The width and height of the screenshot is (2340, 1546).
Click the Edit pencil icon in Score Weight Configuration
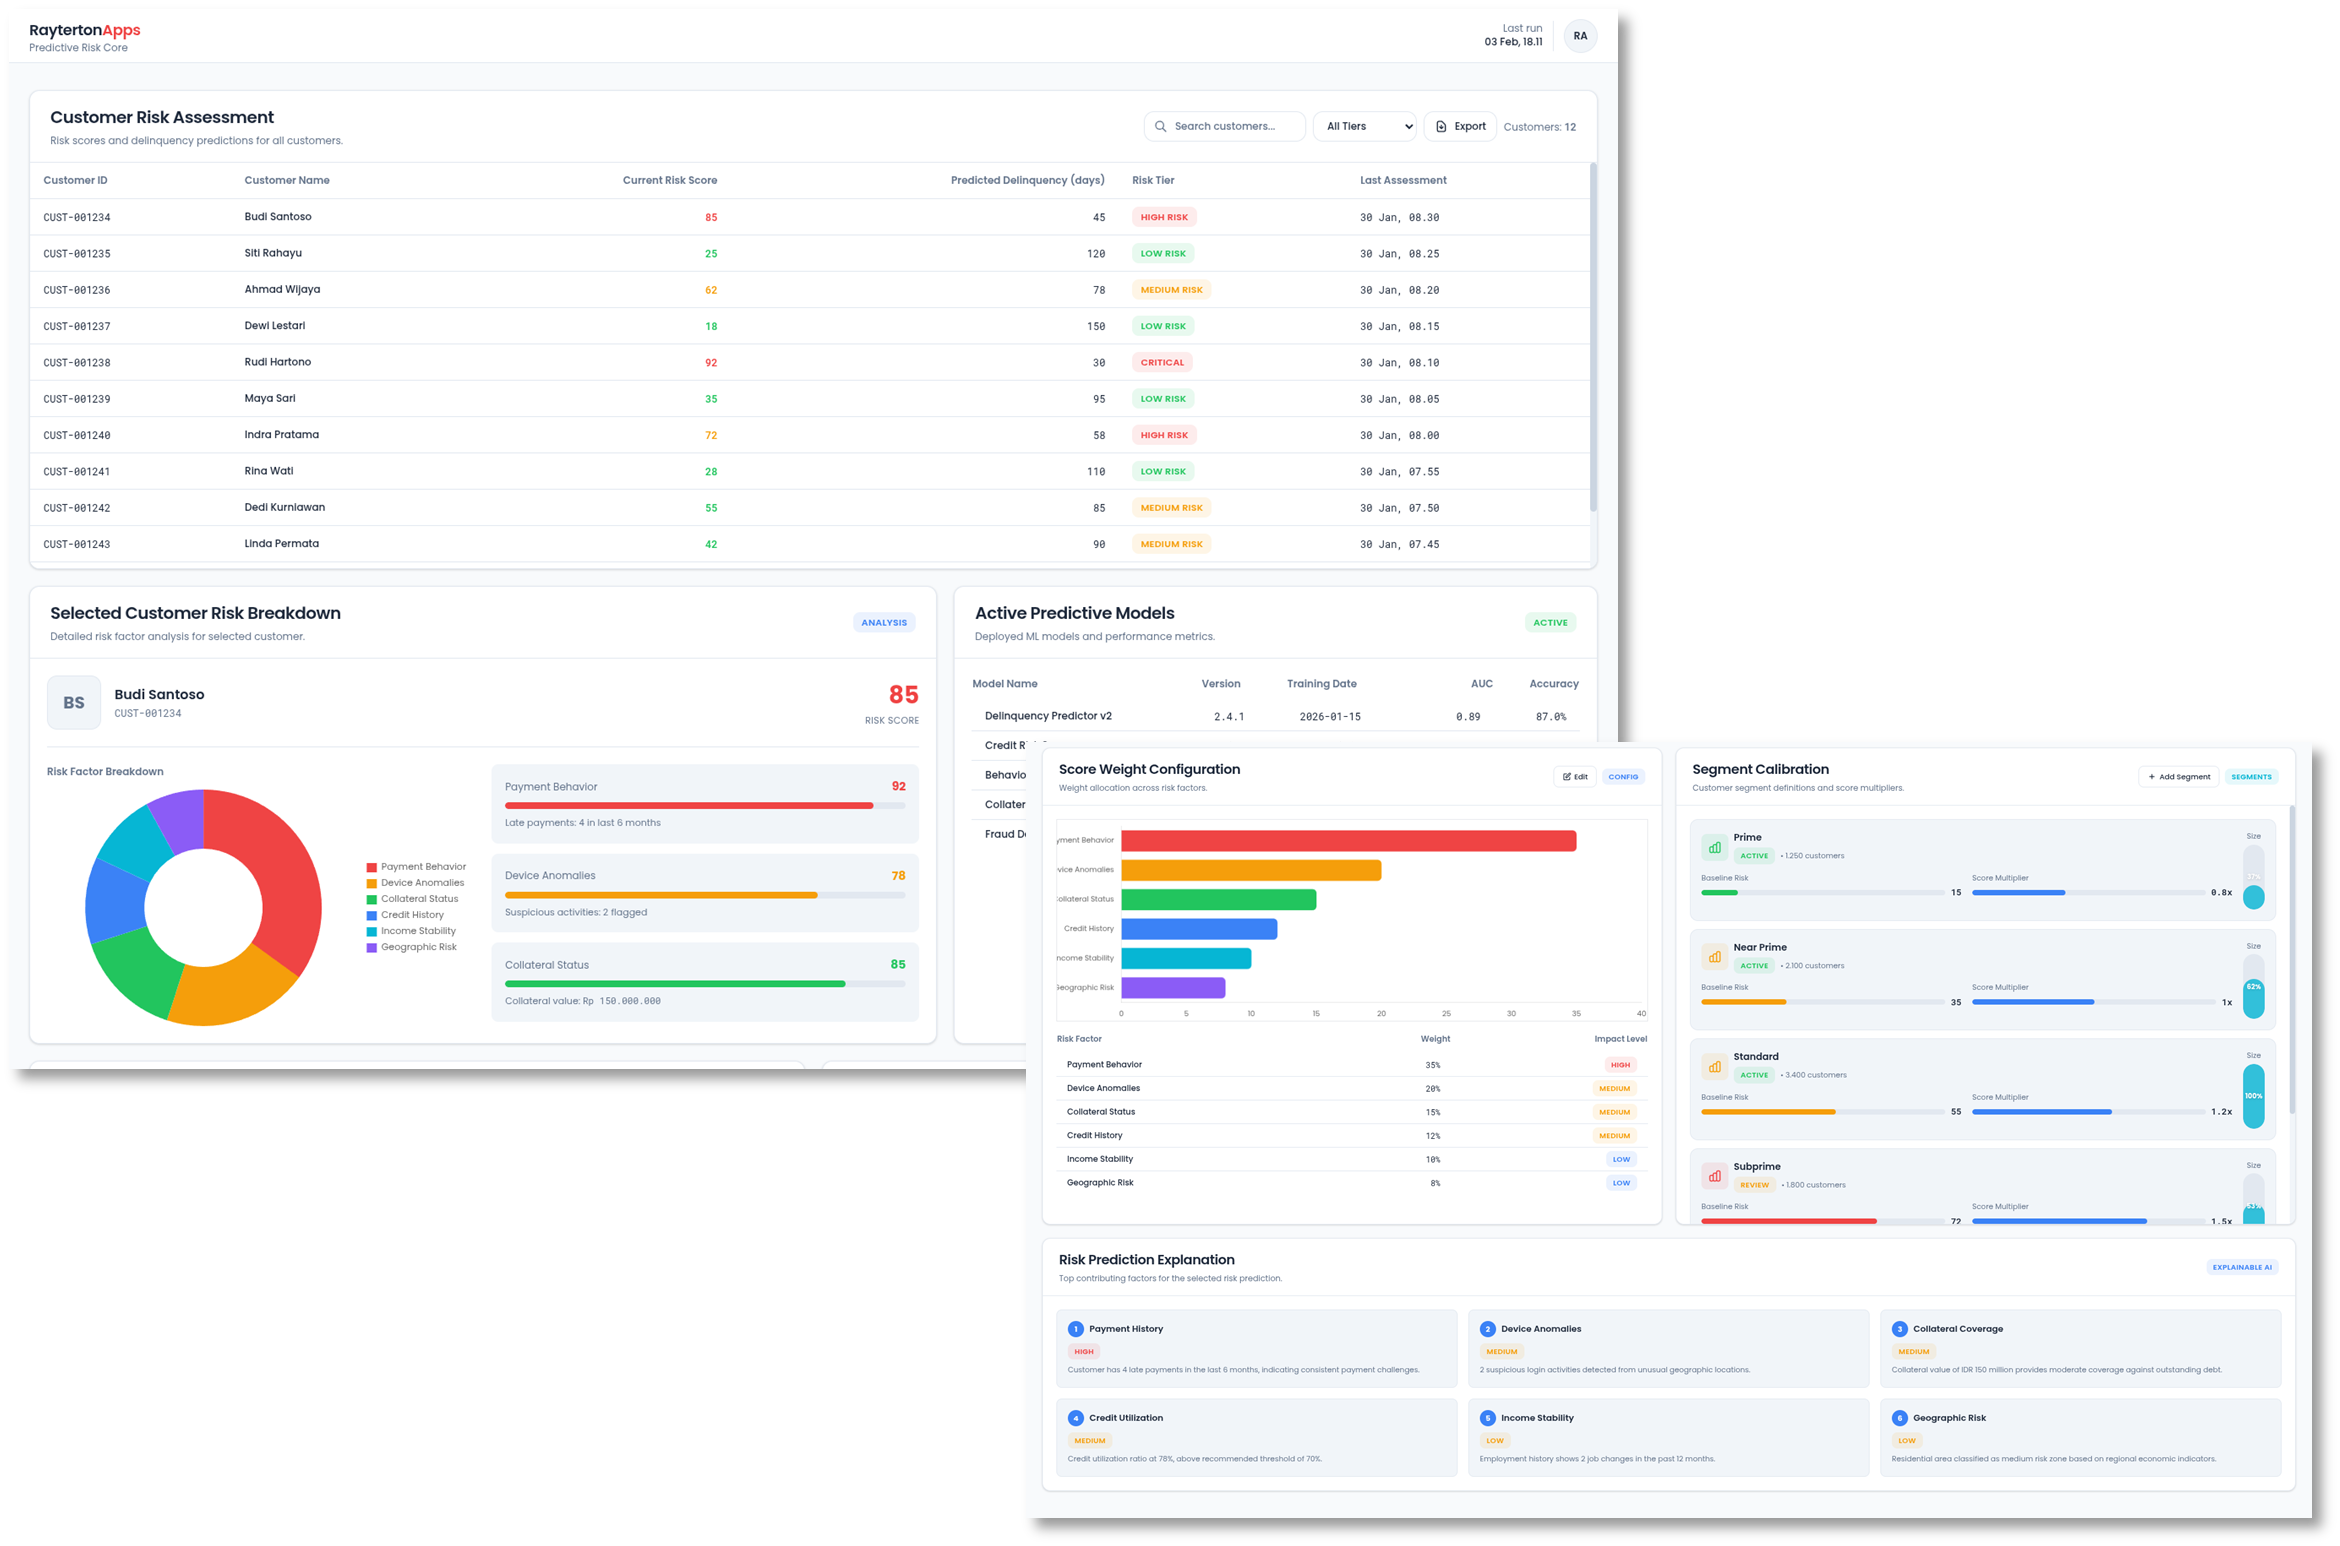click(x=1566, y=776)
